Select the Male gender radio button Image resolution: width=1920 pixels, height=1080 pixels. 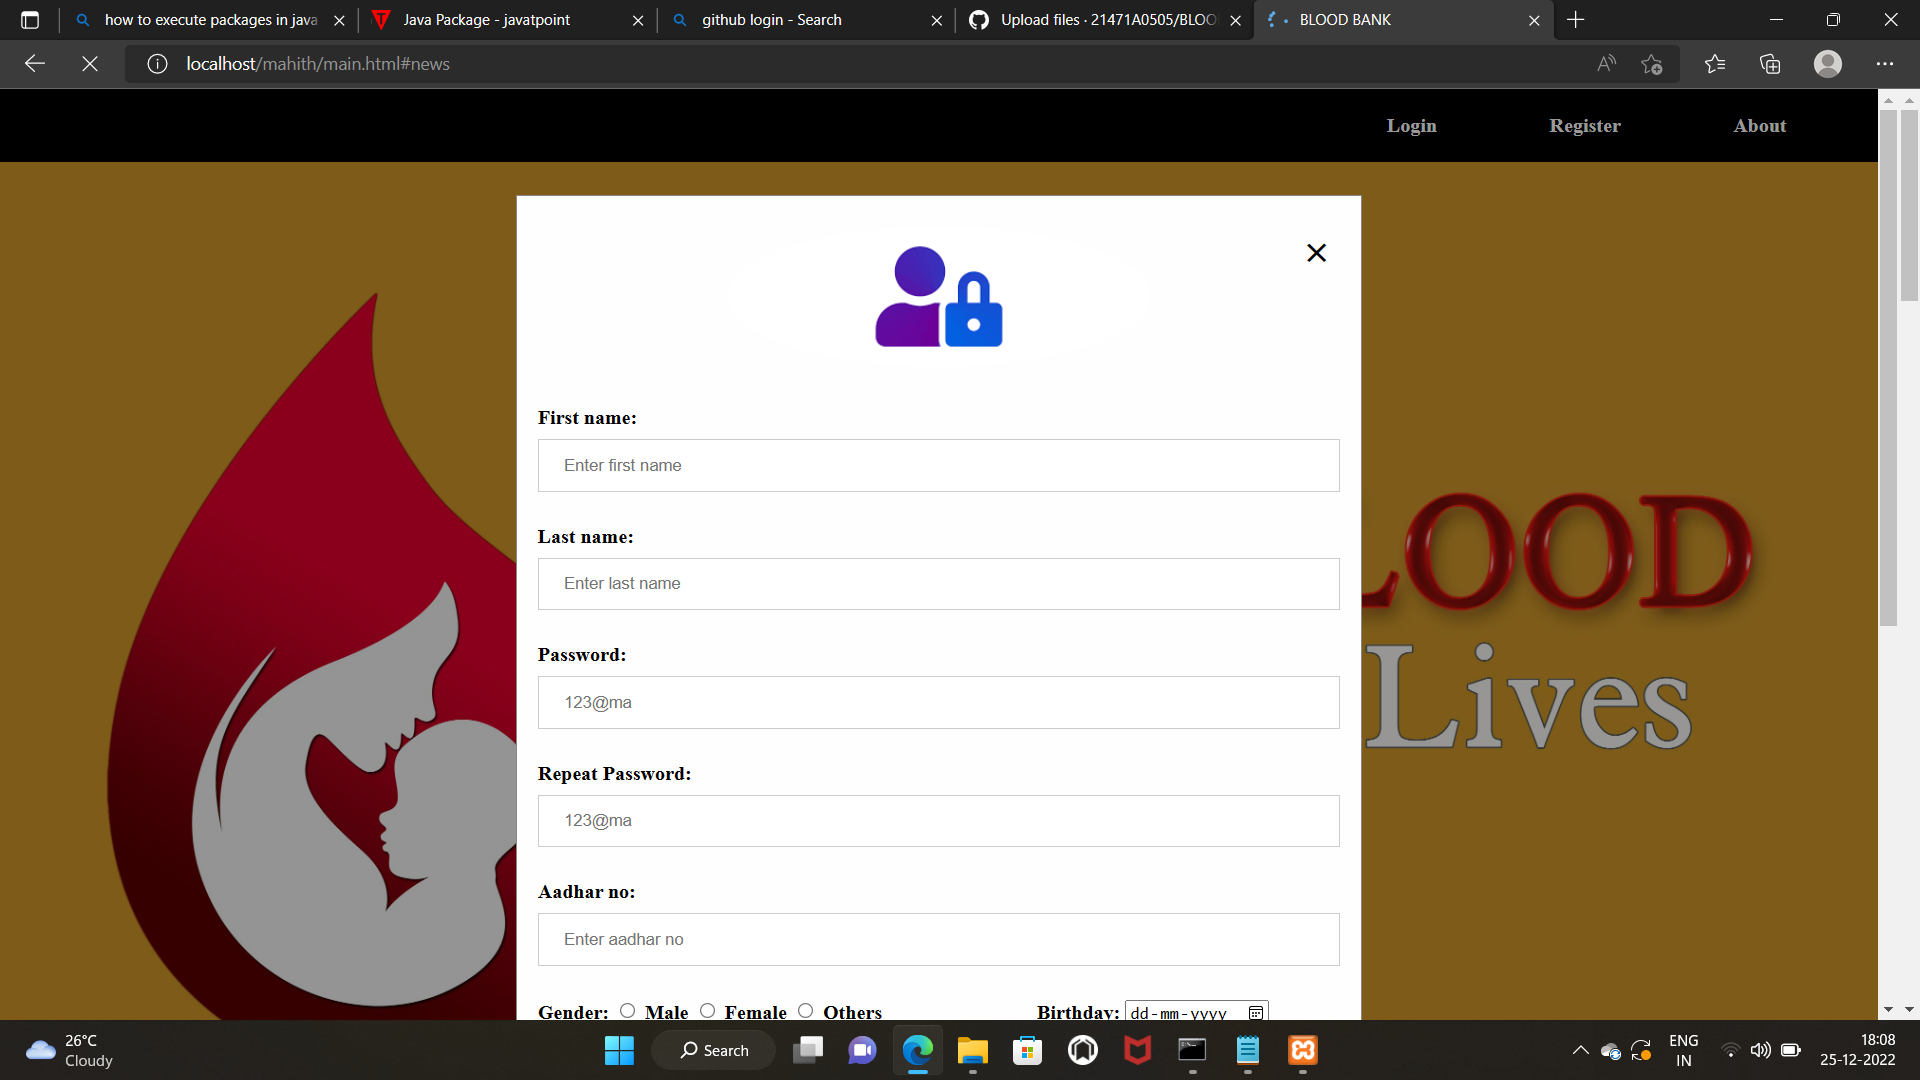627,1011
